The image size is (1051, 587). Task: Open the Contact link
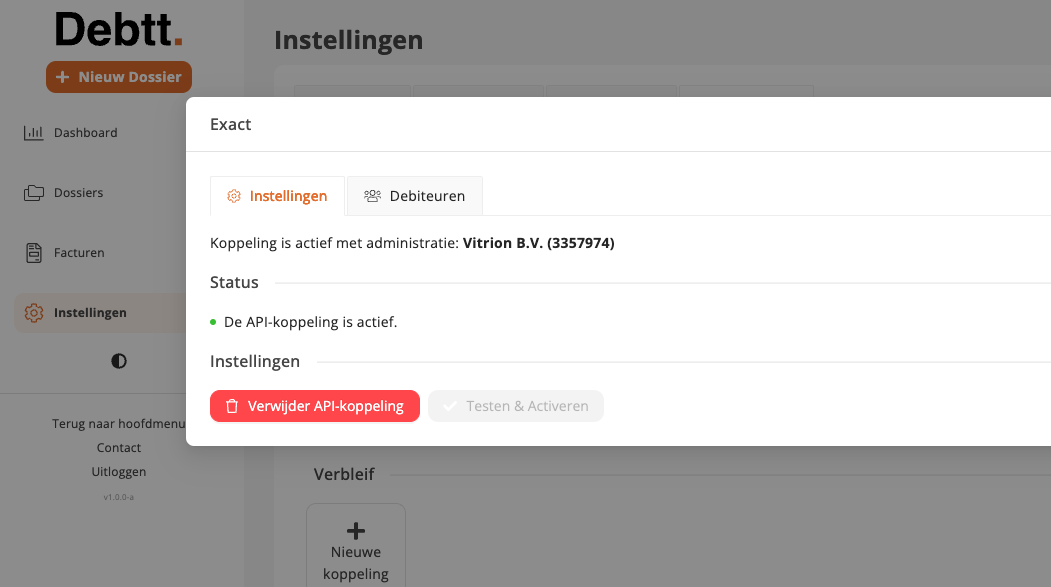pyautogui.click(x=119, y=448)
